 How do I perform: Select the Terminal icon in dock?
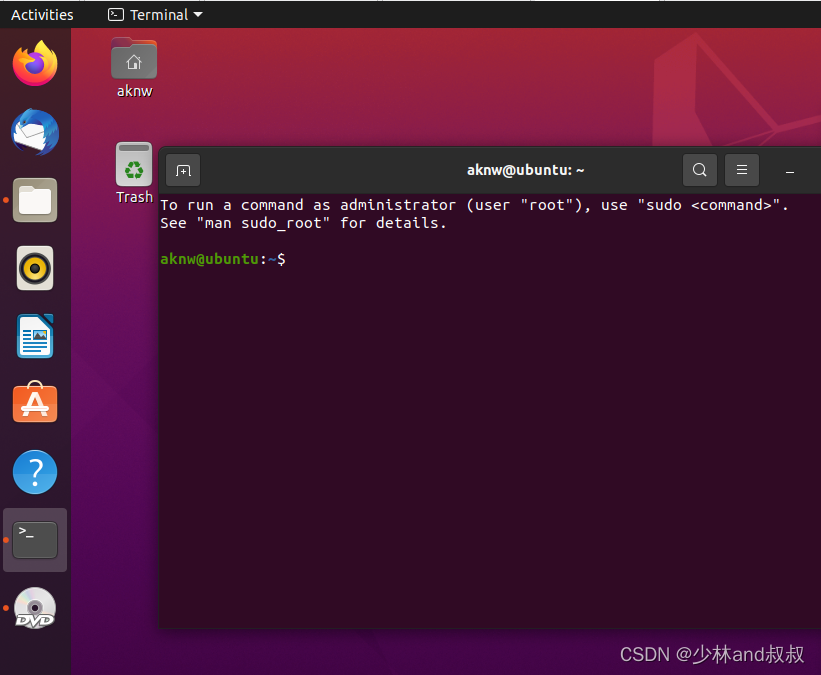tap(35, 540)
